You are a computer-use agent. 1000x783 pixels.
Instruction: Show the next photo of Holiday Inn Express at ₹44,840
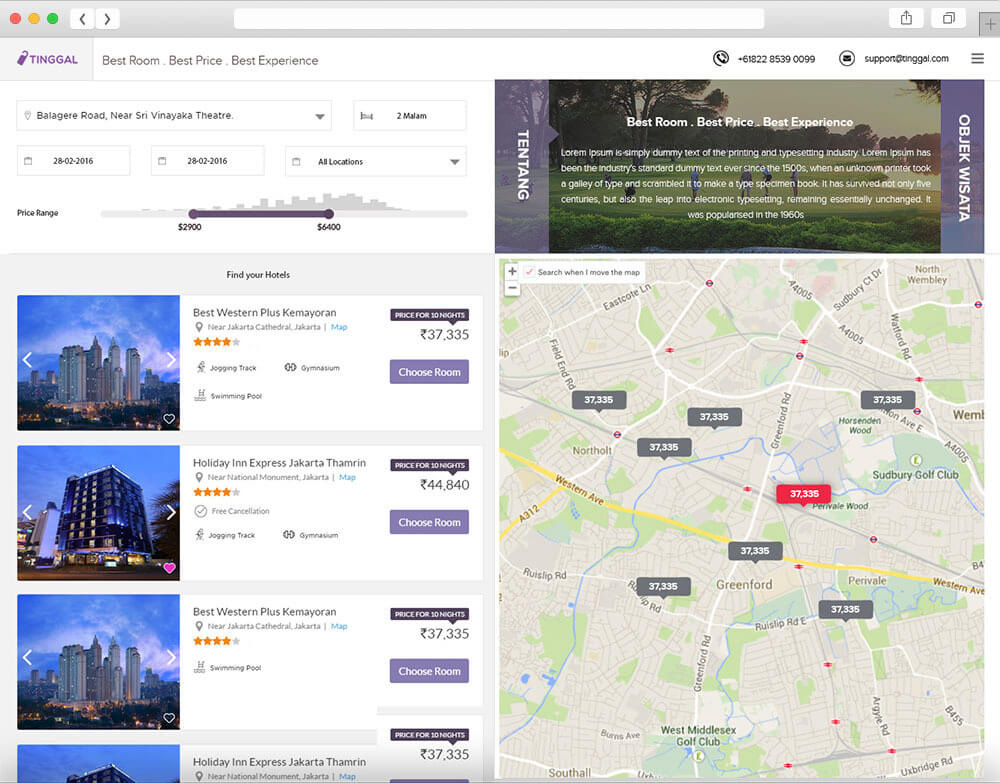[171, 512]
